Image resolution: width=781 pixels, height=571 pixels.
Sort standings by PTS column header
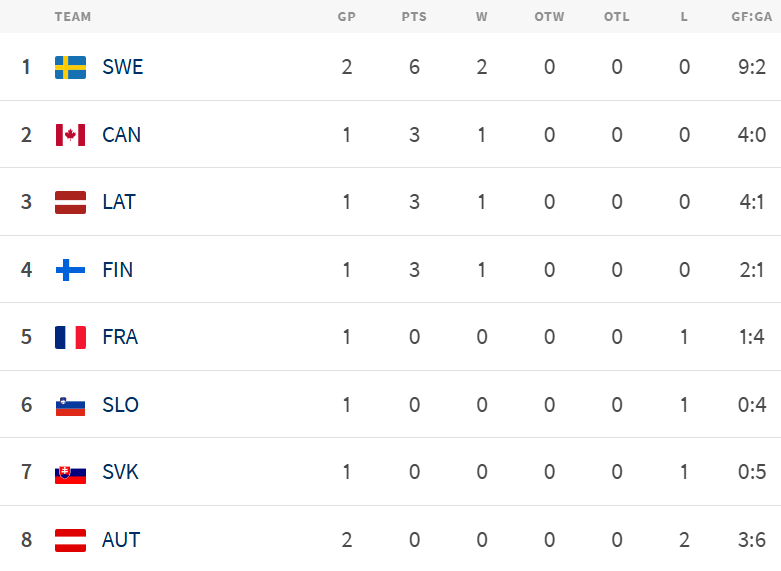point(414,17)
